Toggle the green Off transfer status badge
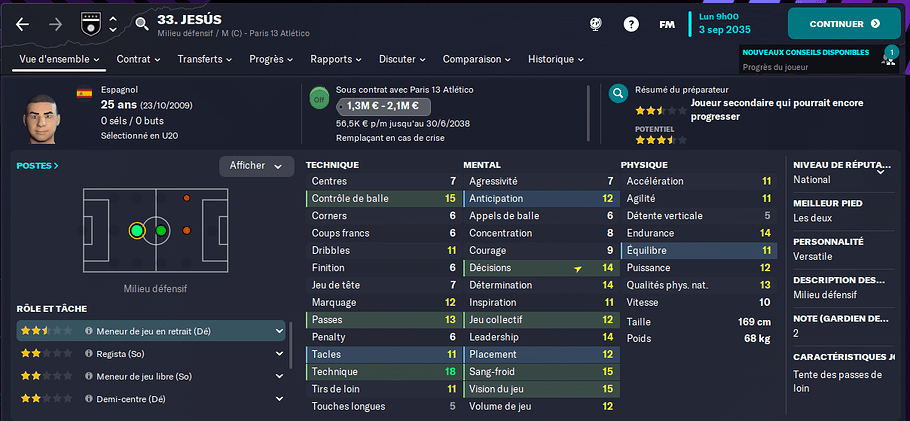The image size is (910, 421). pyautogui.click(x=319, y=99)
